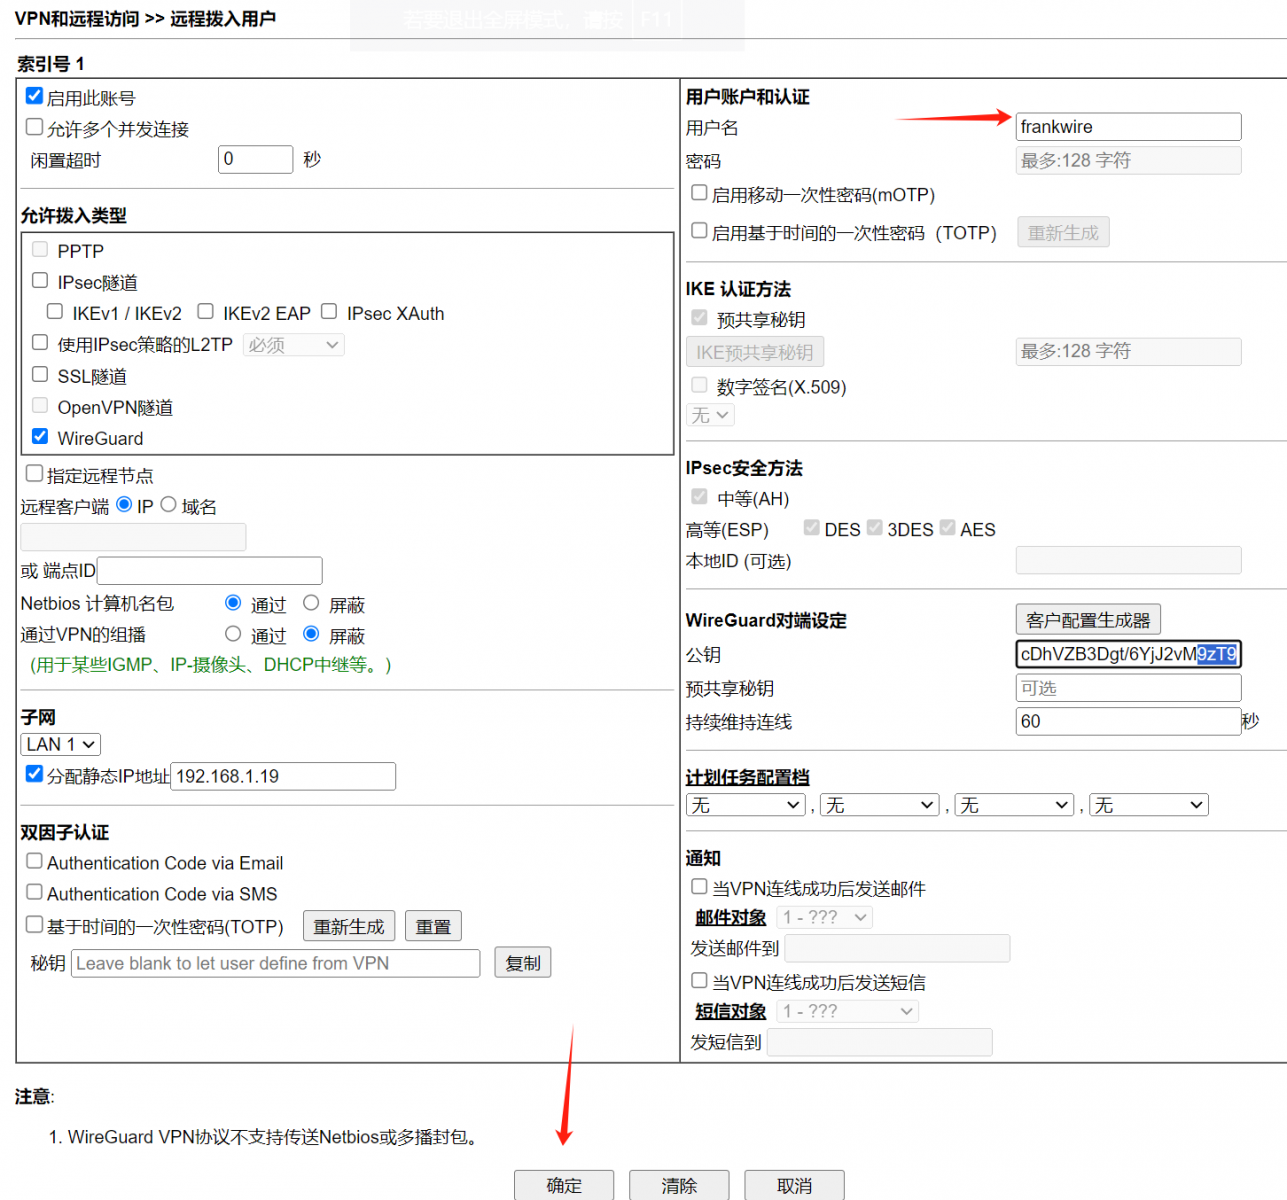
Task: Check the IPsec XAuth box
Action: (x=329, y=312)
